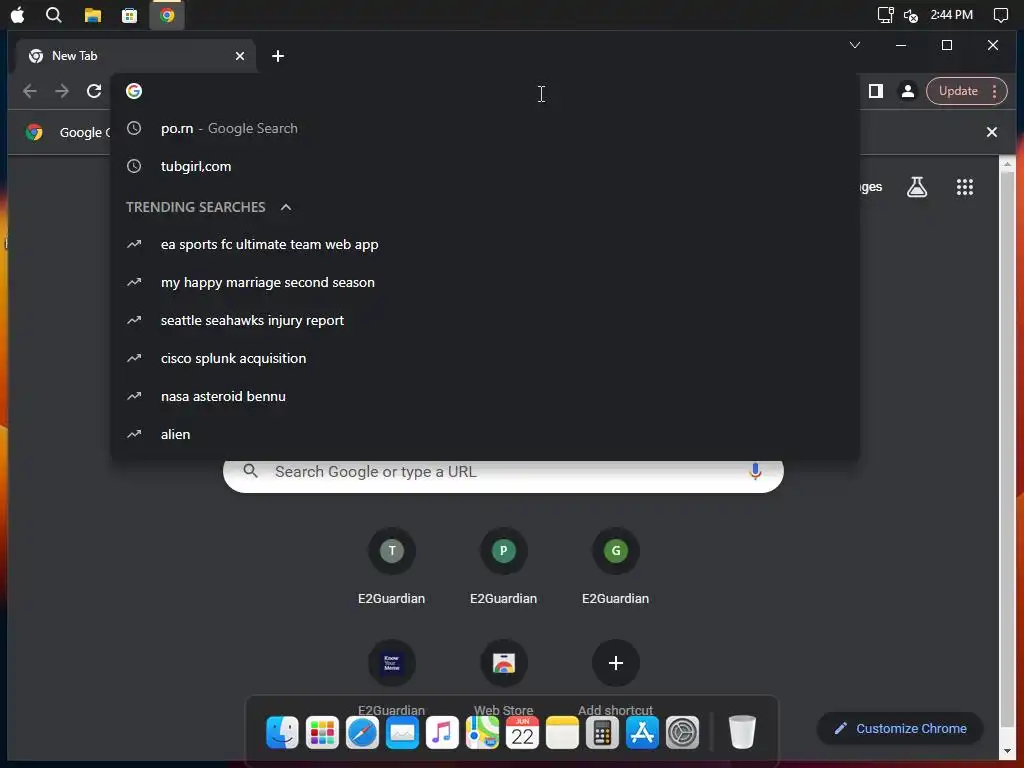Open the G E2Guardian shortcut

615,551
